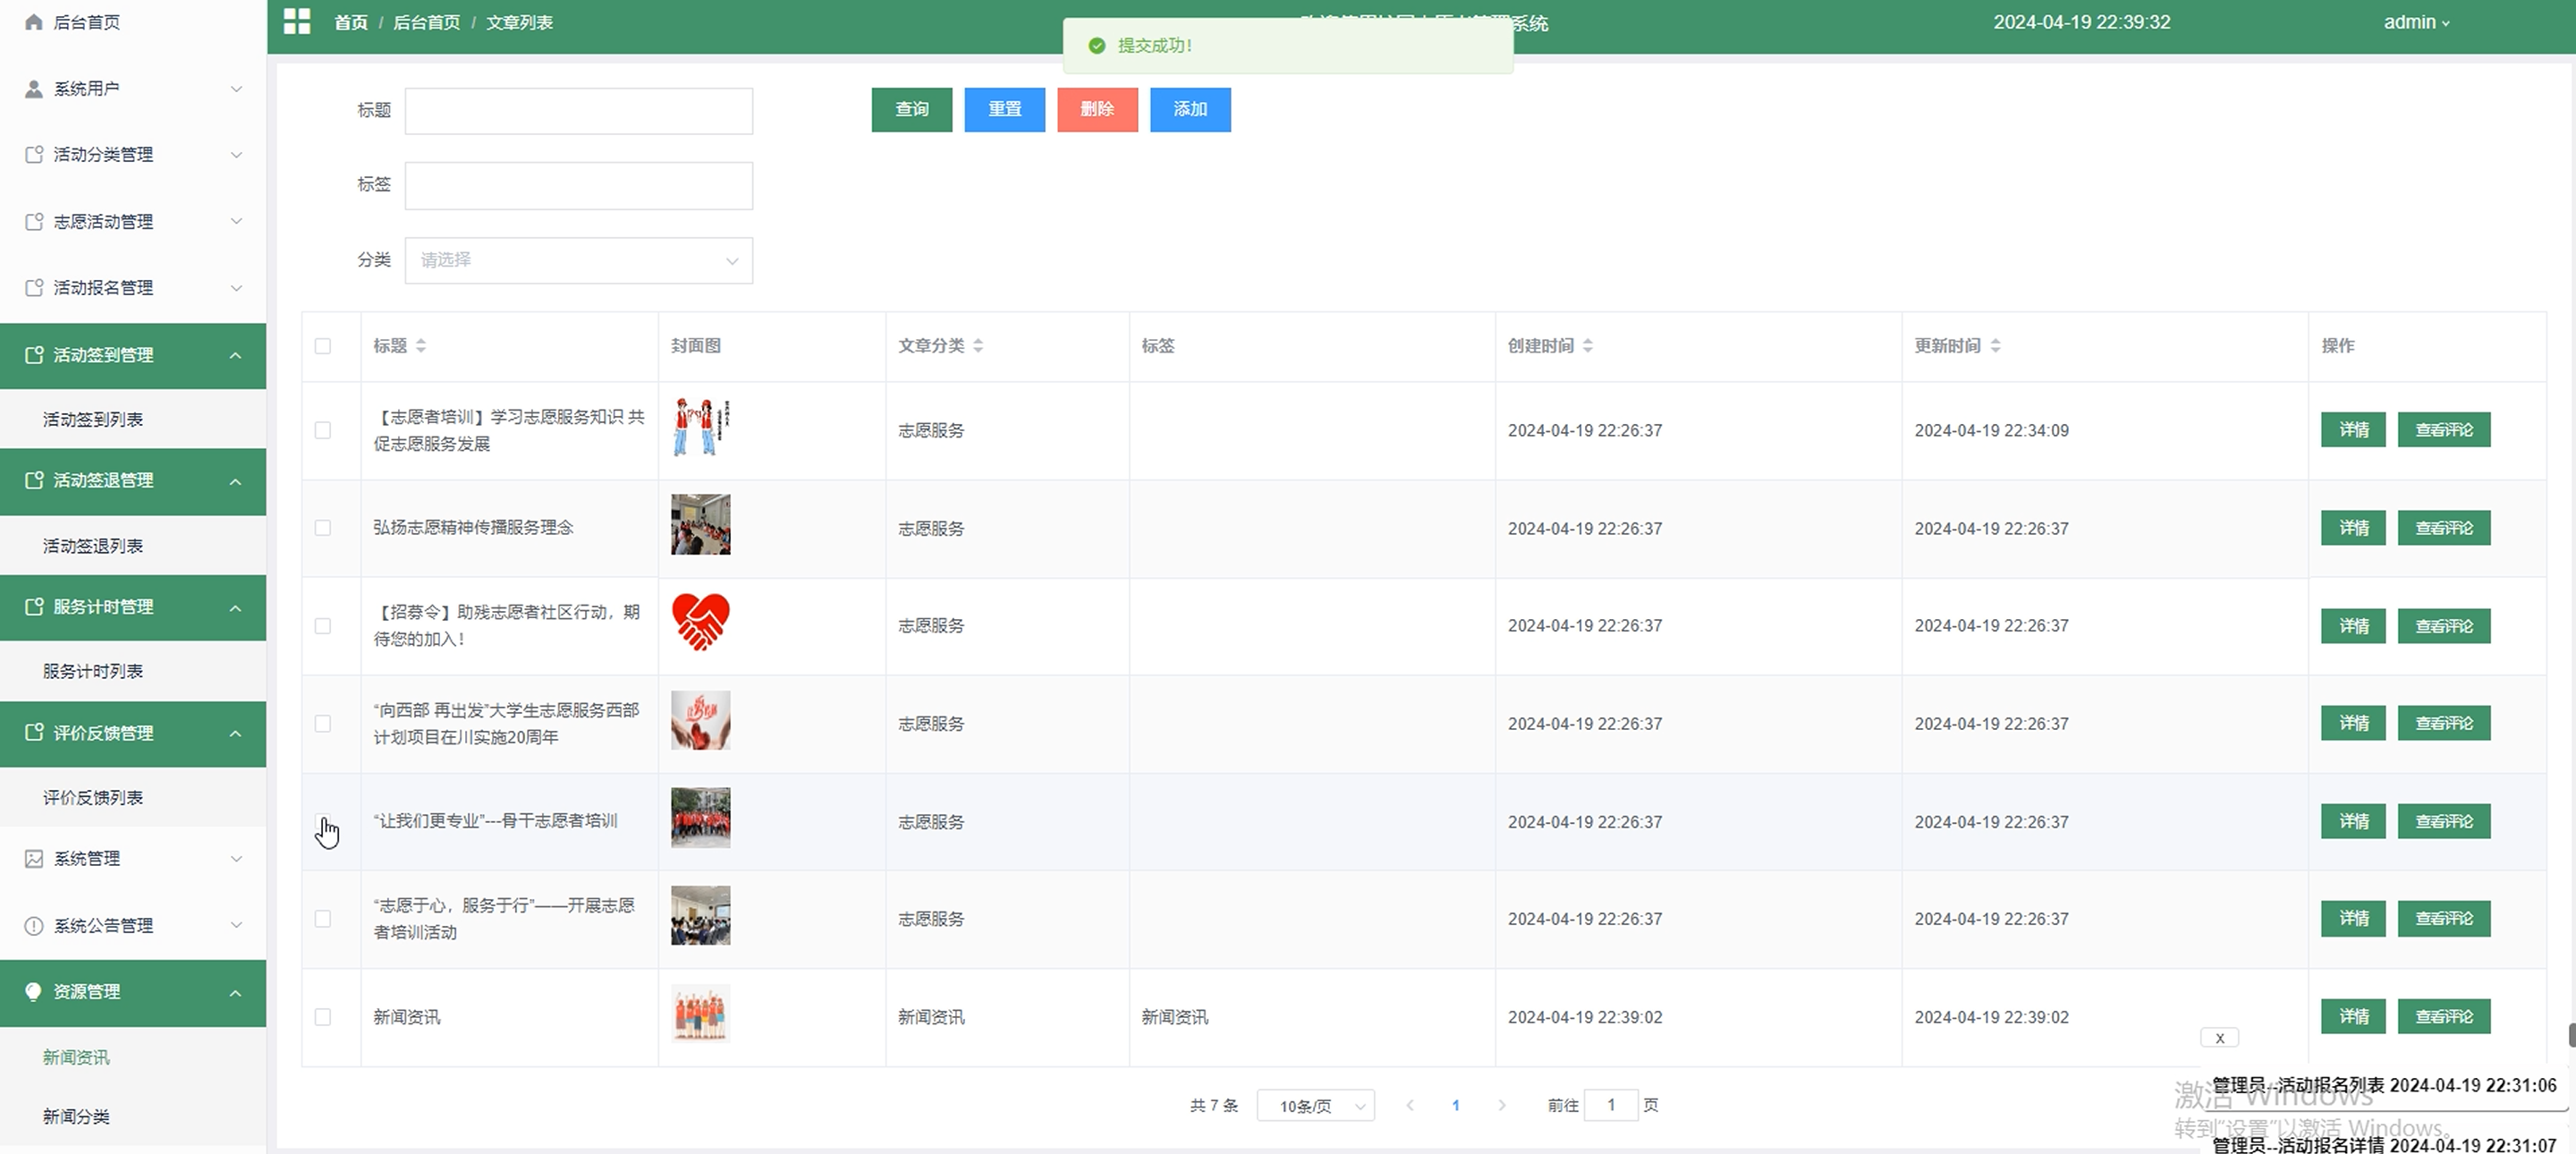Click the grid menu icon in header
2576x1154 pixels.
coord(297,21)
